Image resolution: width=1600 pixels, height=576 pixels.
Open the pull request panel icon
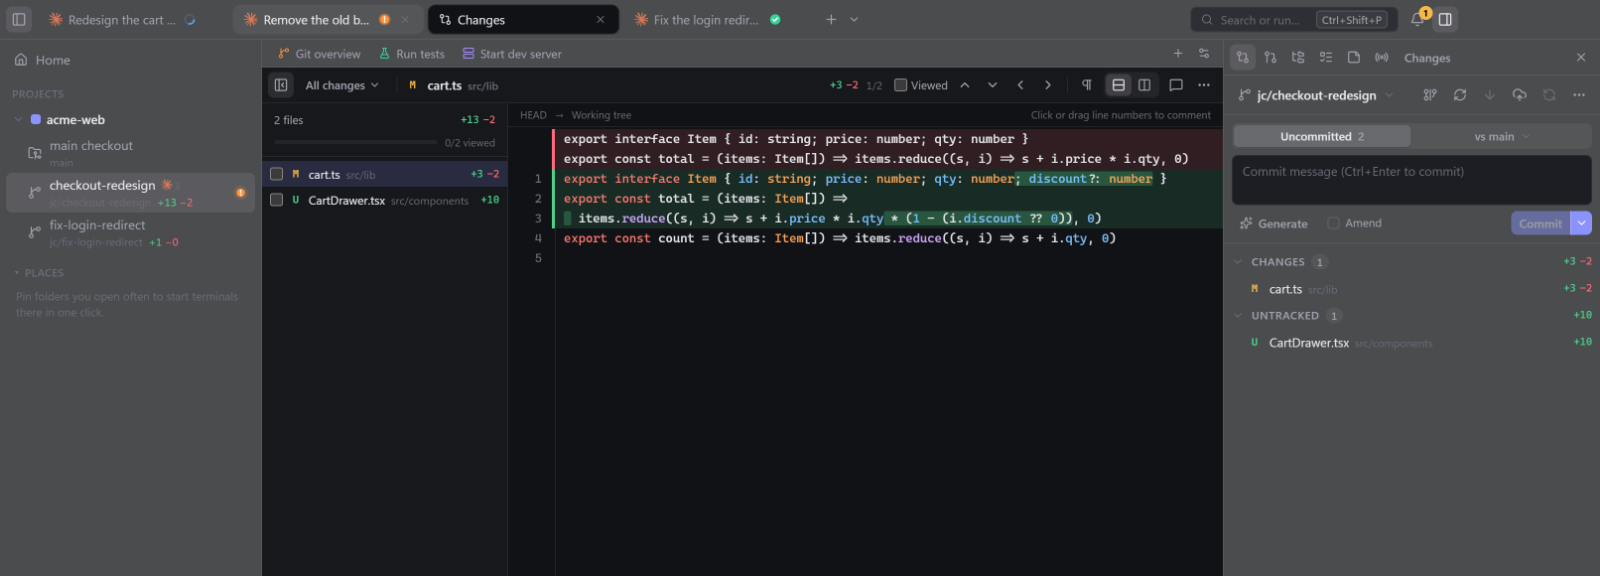1270,57
